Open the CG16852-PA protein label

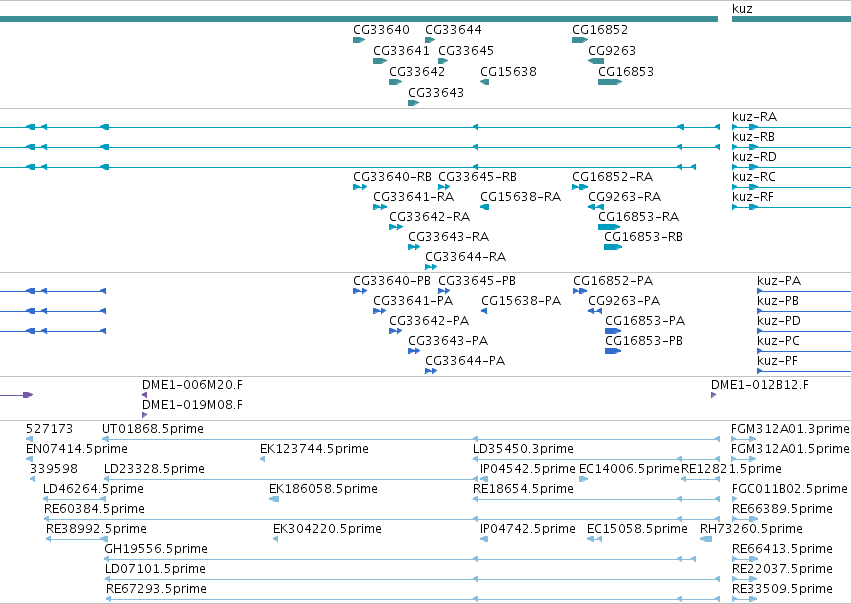pyautogui.click(x=613, y=281)
